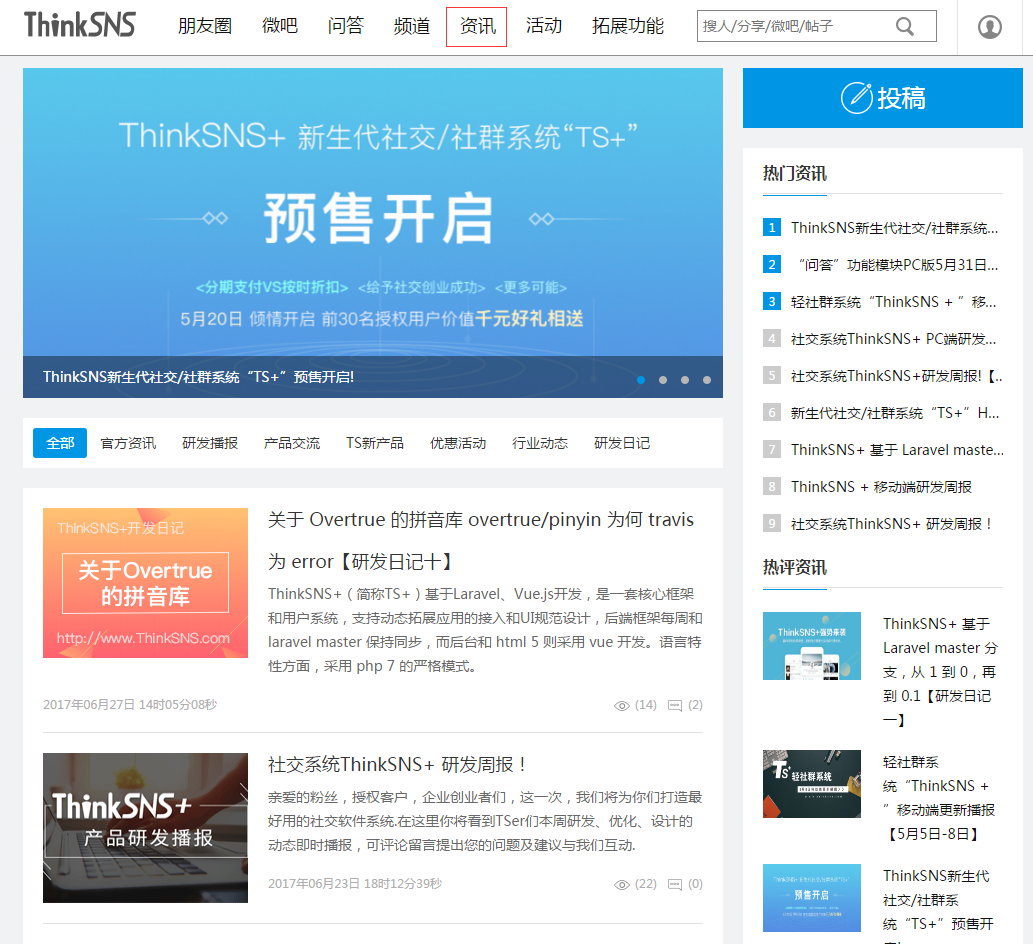Open comments icon on the Overtrue article
This screenshot has height=944, width=1033.
(x=676, y=705)
